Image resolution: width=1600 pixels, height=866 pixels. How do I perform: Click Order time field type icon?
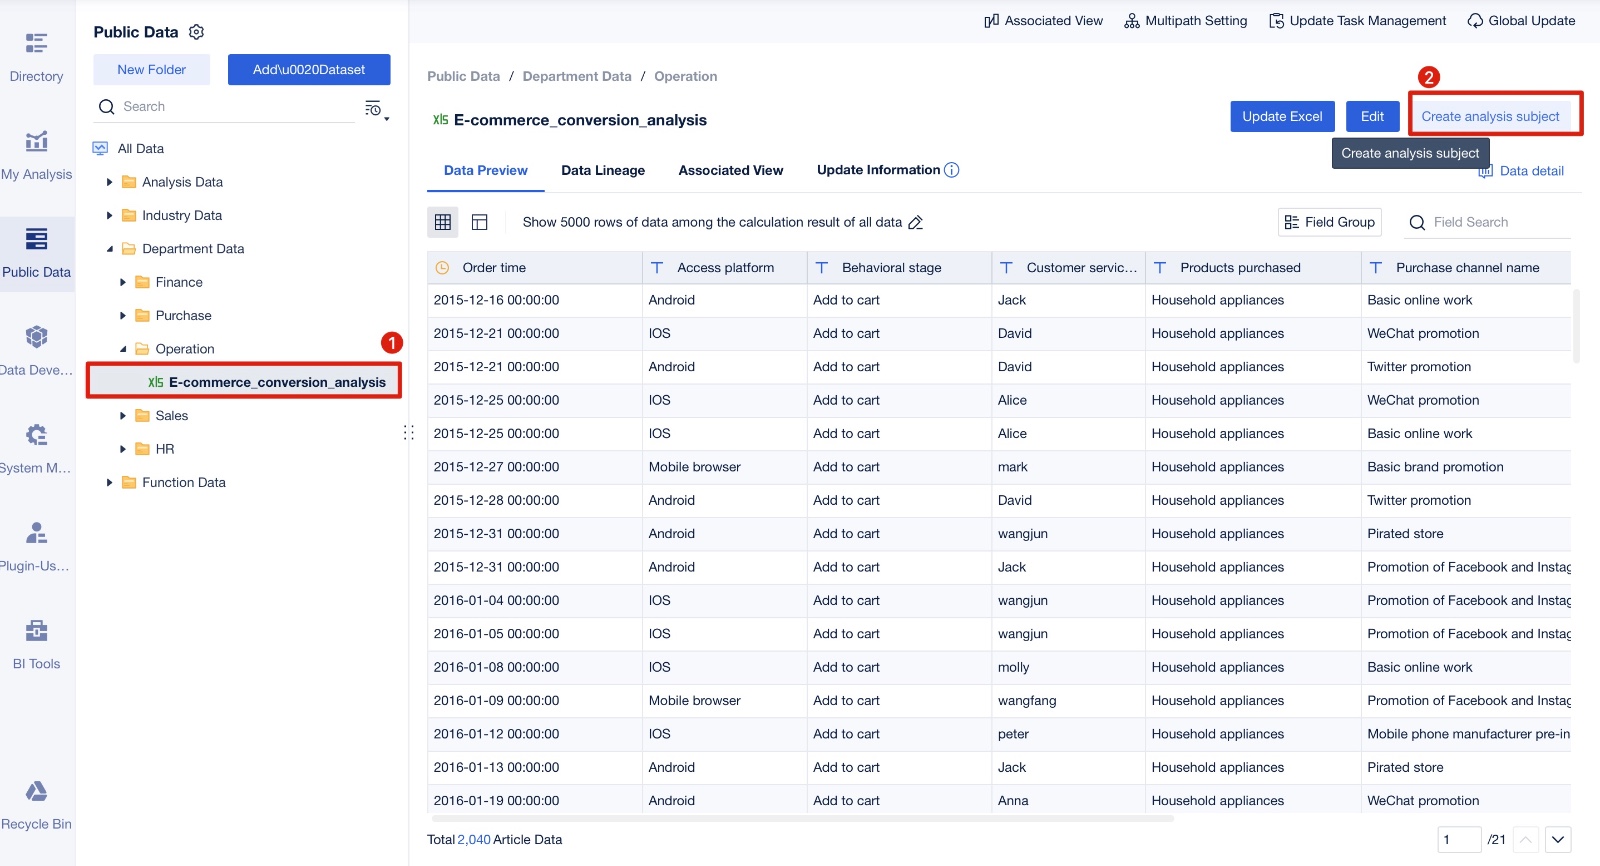[x=442, y=268]
